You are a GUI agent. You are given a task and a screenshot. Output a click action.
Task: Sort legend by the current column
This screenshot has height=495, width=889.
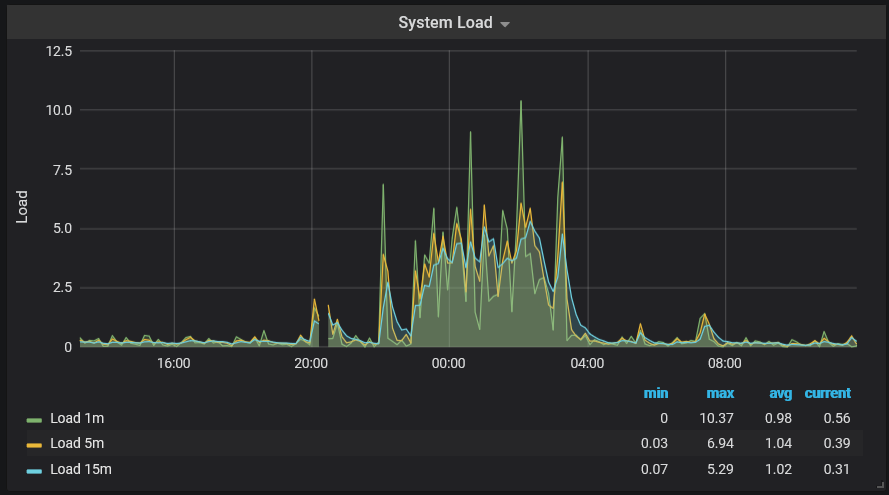tap(828, 393)
